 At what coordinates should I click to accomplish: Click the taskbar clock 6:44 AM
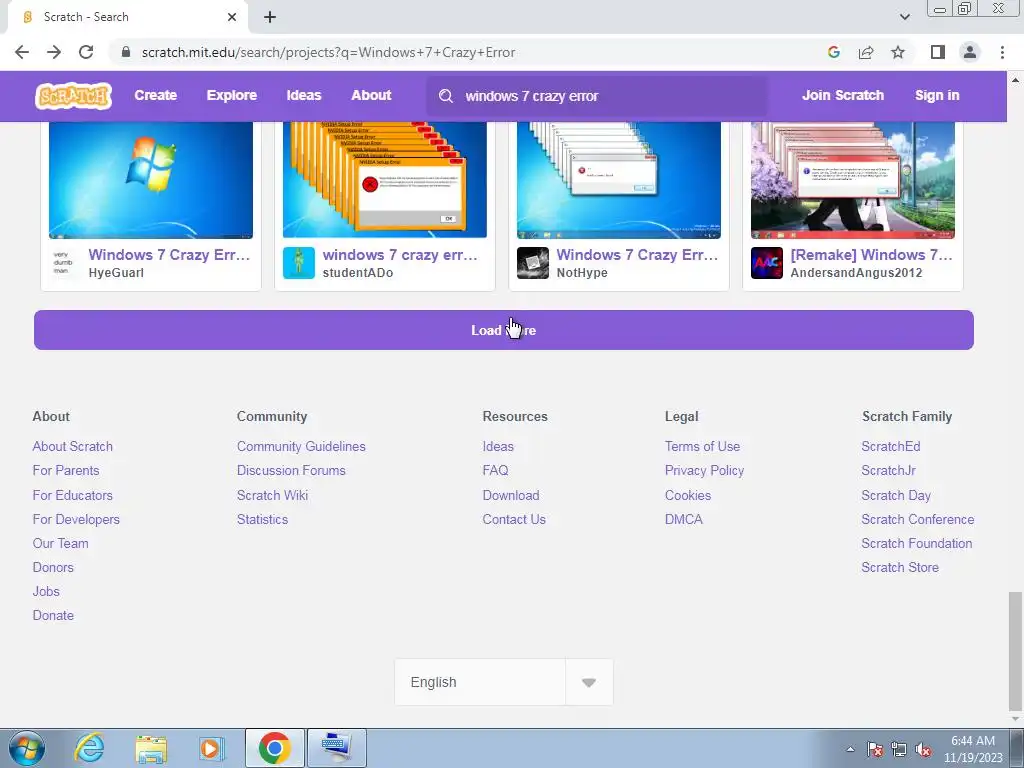972,741
